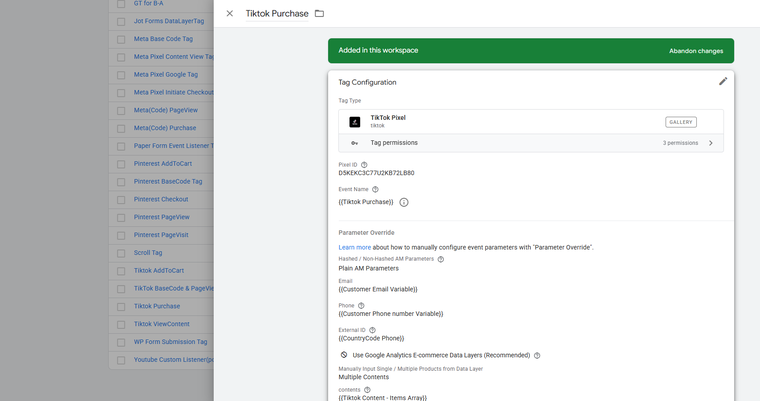Open the Tag permissions row
760x401 pixels.
[x=531, y=143]
